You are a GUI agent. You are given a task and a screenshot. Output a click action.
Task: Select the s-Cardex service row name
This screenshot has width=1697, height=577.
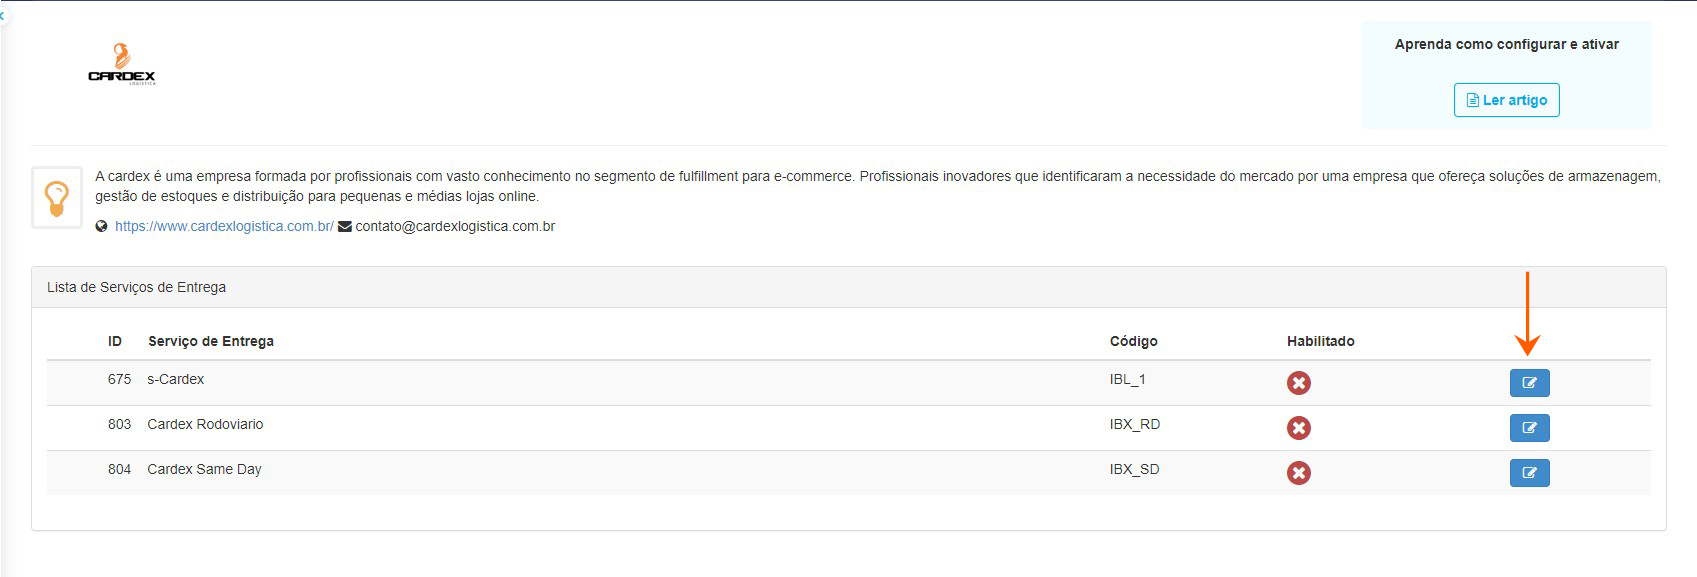coord(175,380)
